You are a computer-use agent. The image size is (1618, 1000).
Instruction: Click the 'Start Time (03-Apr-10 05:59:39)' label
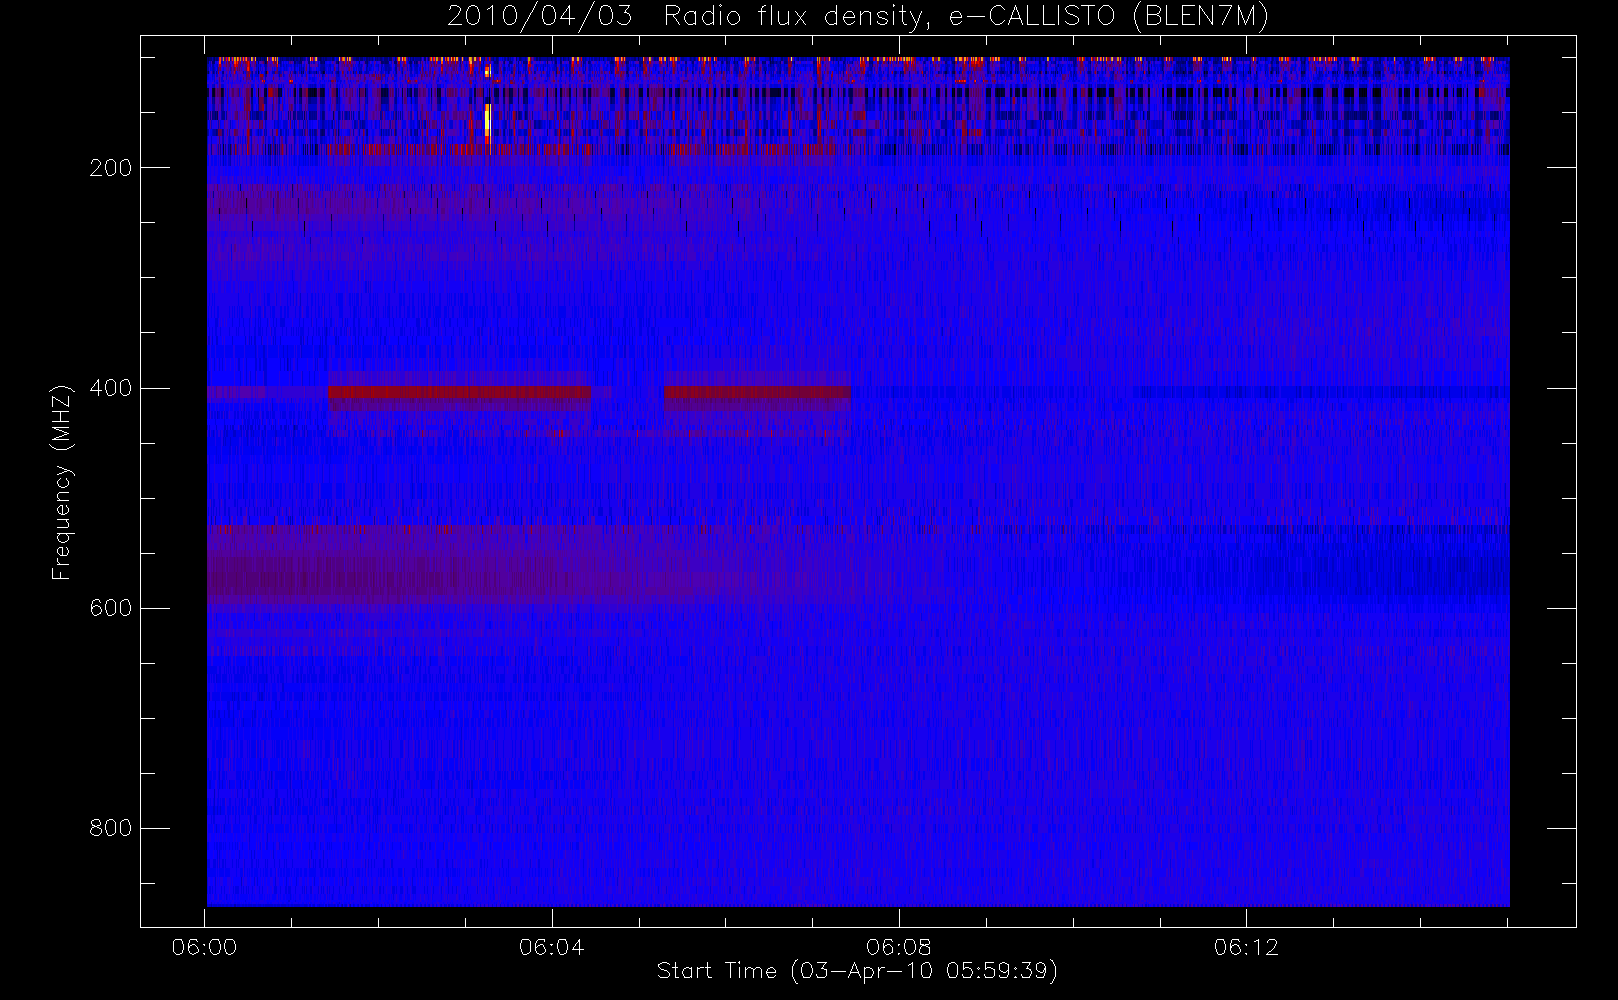(x=857, y=971)
